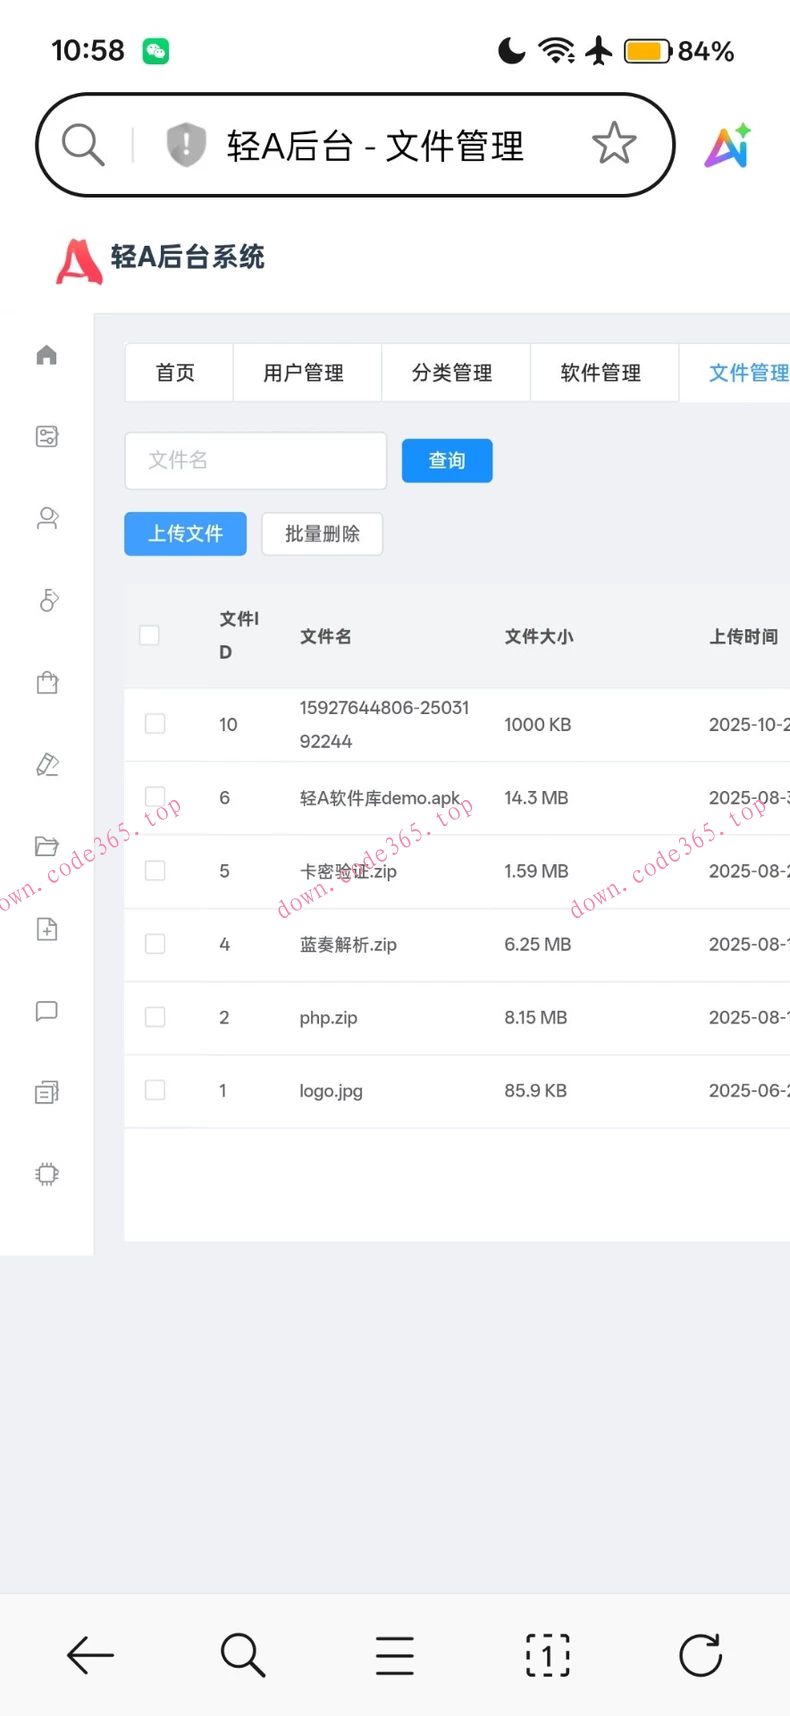Click the 查询 search button
Screen dimensions: 790x1716
(x=447, y=460)
